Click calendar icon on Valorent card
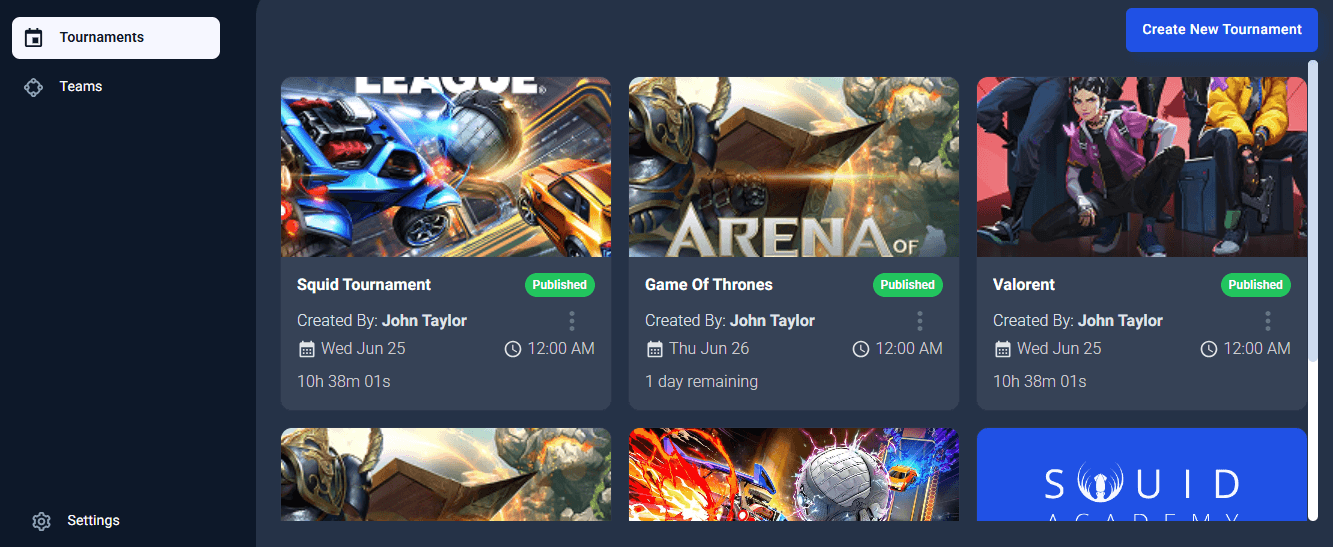This screenshot has width=1333, height=547. 1003,349
